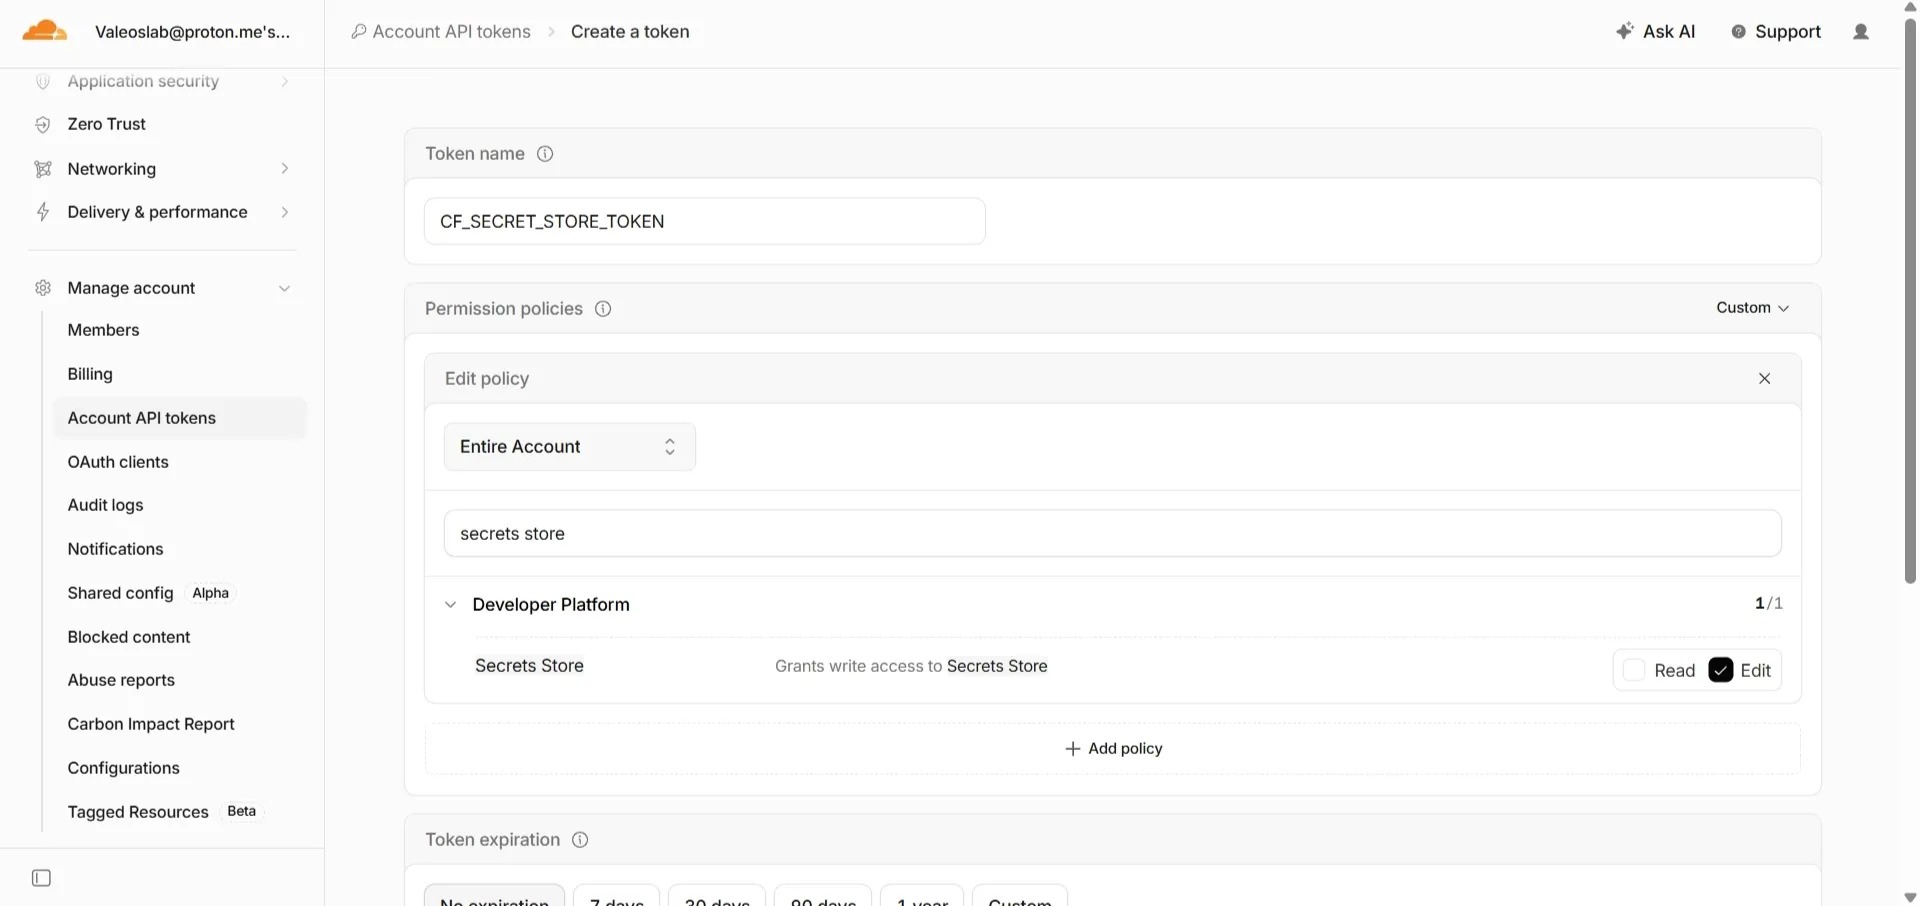Open the user profile icon
Image resolution: width=1920 pixels, height=906 pixels.
[1860, 32]
